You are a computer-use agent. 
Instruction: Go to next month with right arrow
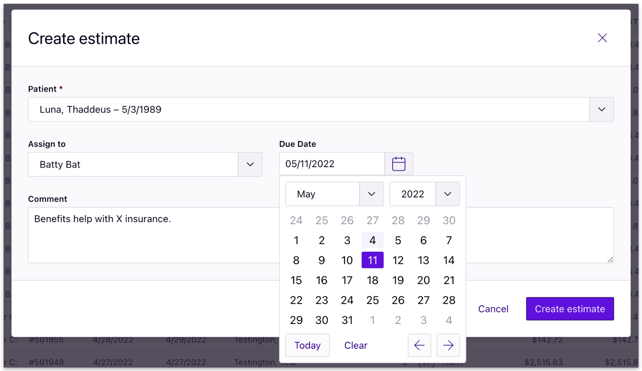click(x=448, y=345)
